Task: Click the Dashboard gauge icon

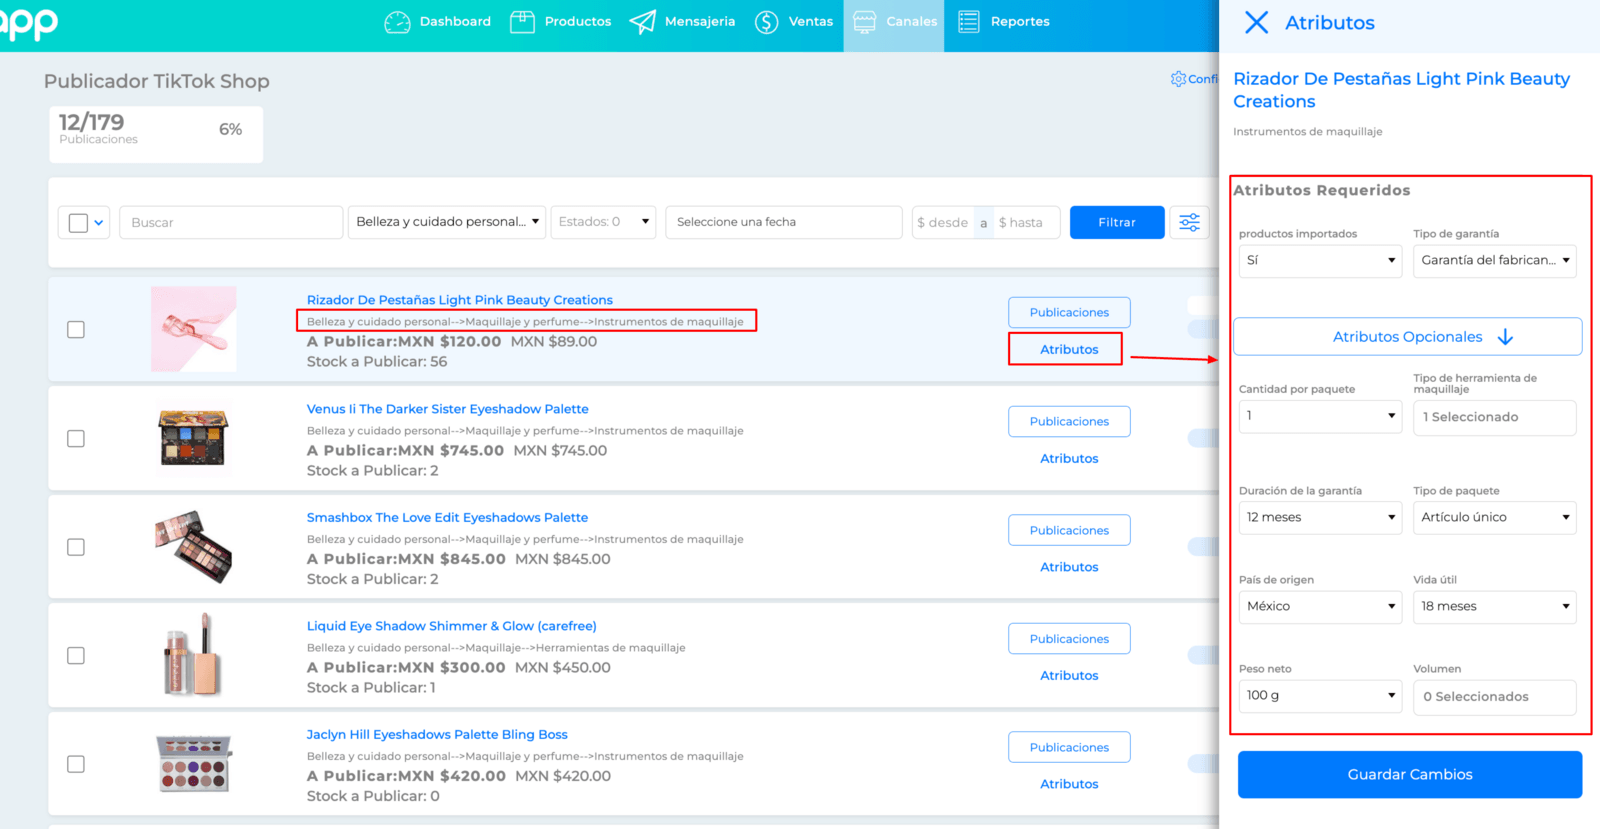Action: coord(397,22)
